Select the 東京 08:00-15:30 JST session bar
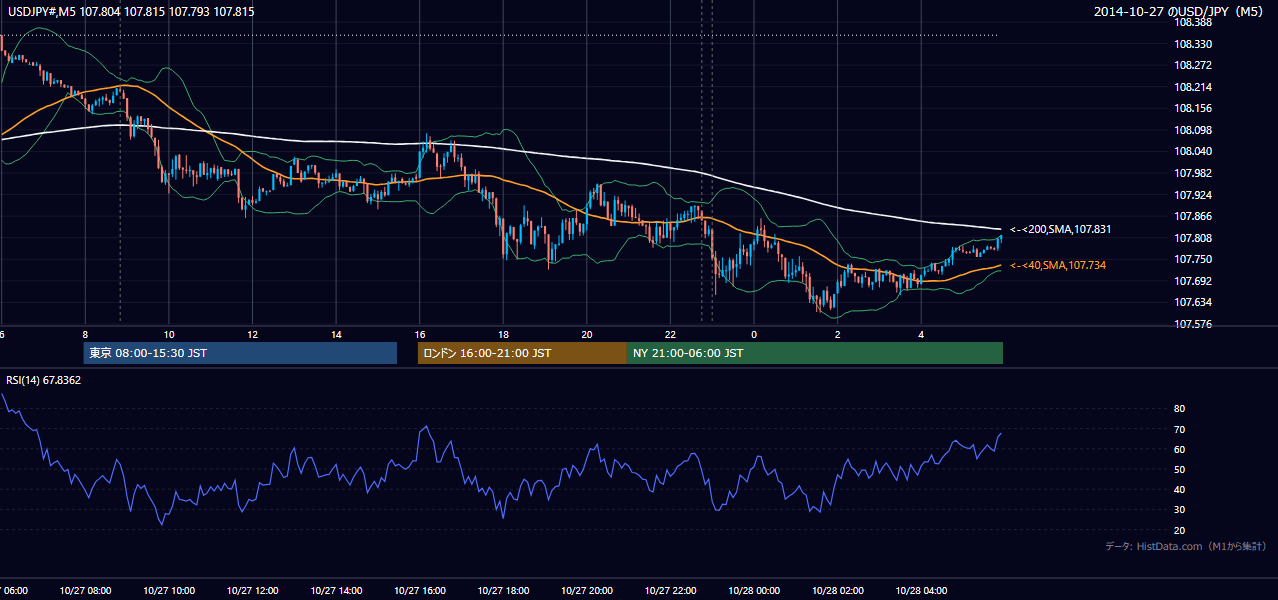The width and height of the screenshot is (1278, 600). click(x=240, y=353)
